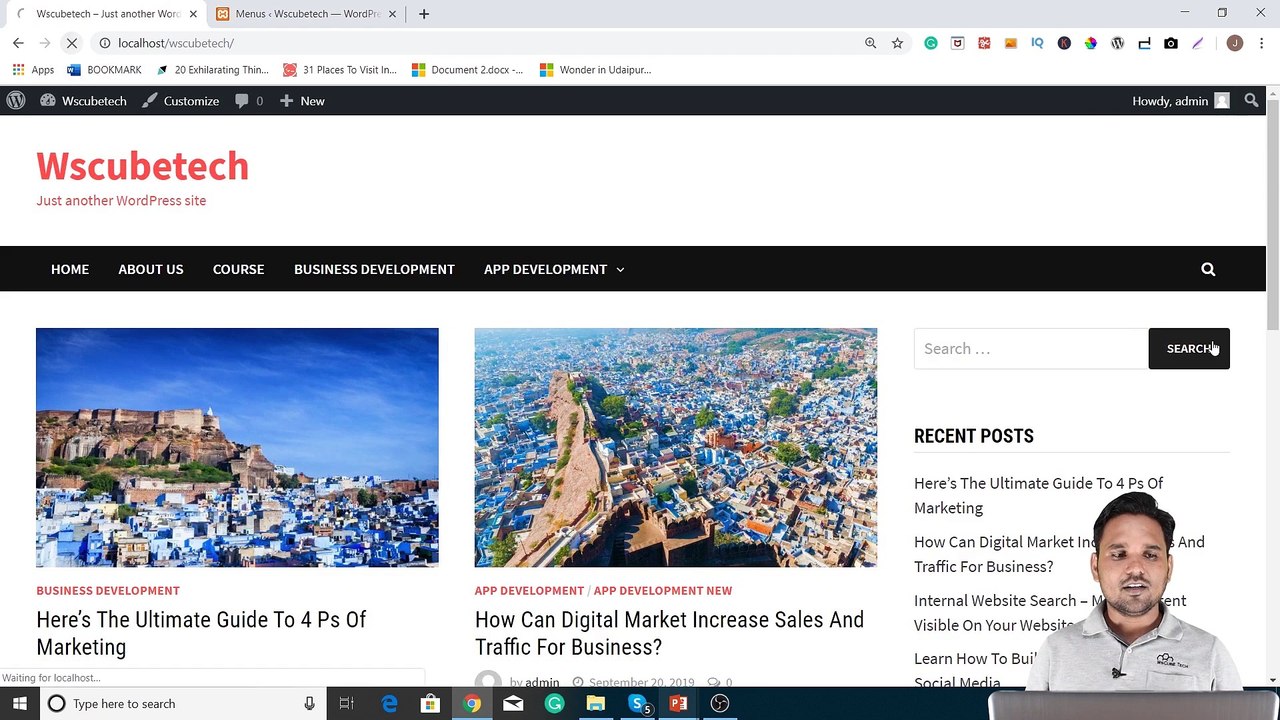Open post title Ultimate Guide To 4 Ps
Screen dimensions: 1280x720
pyautogui.click(x=201, y=633)
